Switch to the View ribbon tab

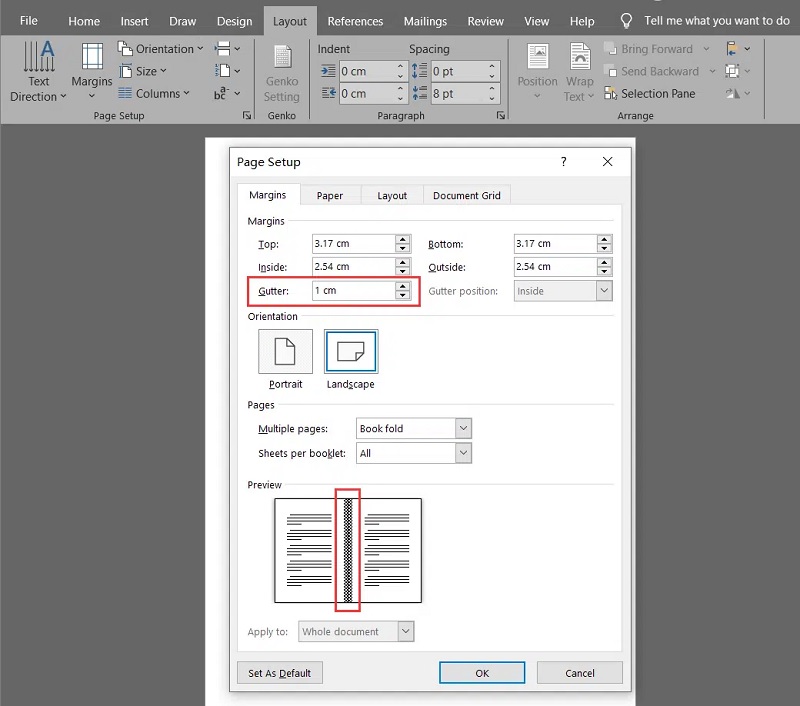coord(536,21)
